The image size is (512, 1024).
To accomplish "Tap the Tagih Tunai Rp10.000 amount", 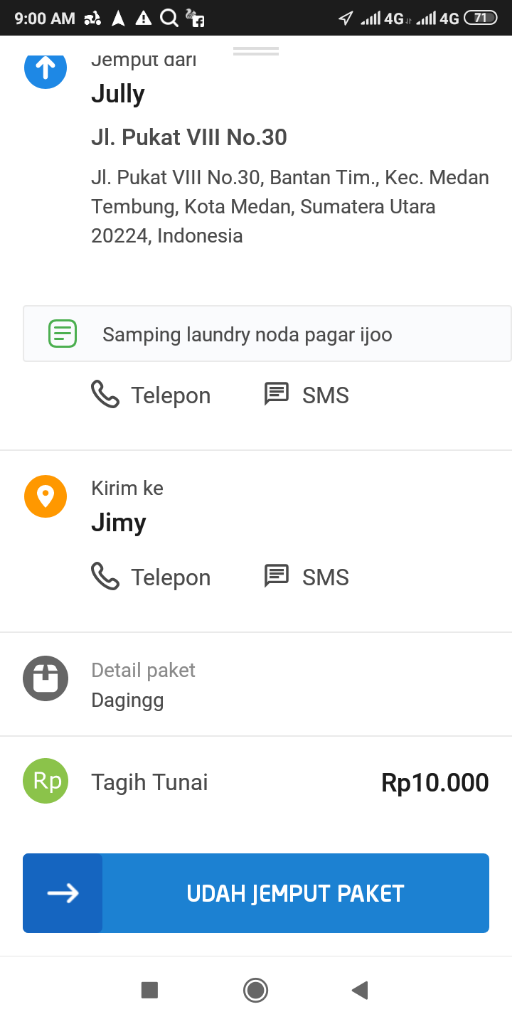I will (435, 782).
